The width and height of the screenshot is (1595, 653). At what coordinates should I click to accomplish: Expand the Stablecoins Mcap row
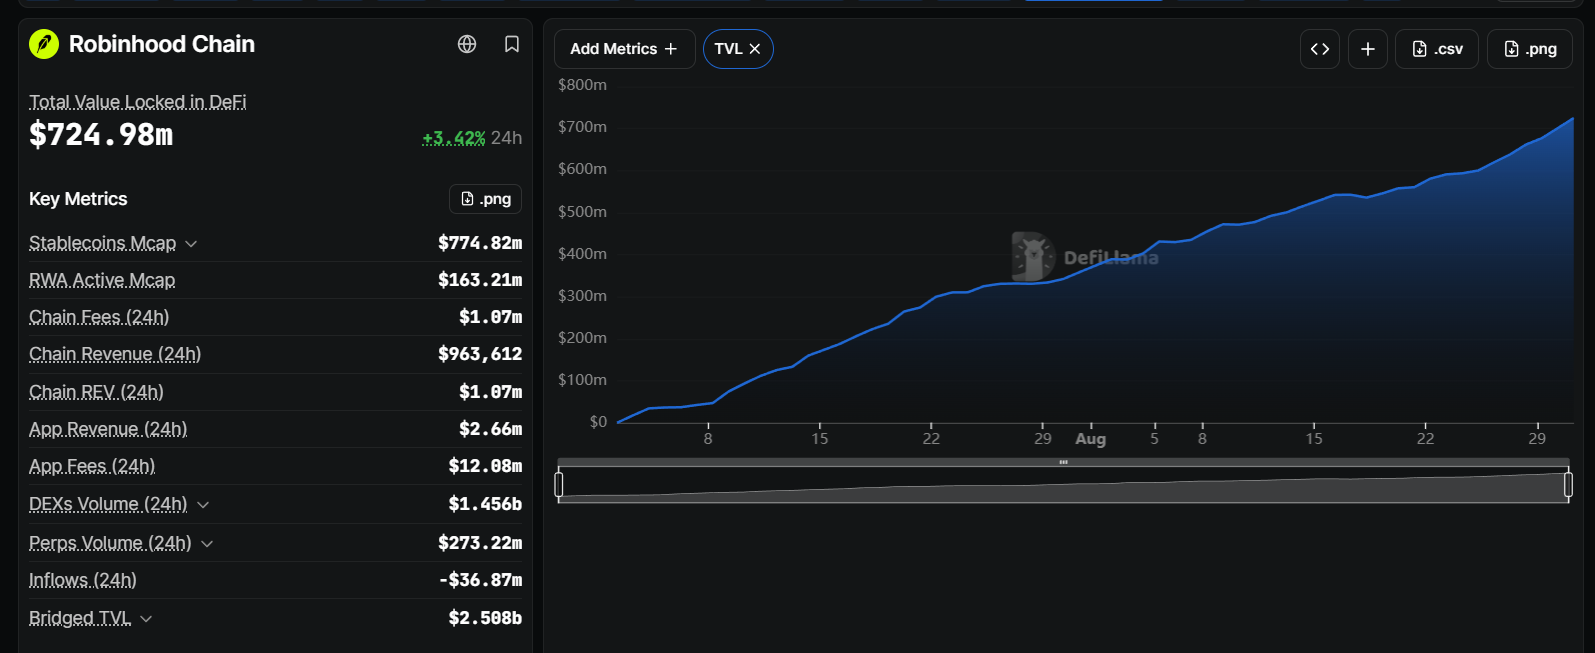click(x=191, y=244)
